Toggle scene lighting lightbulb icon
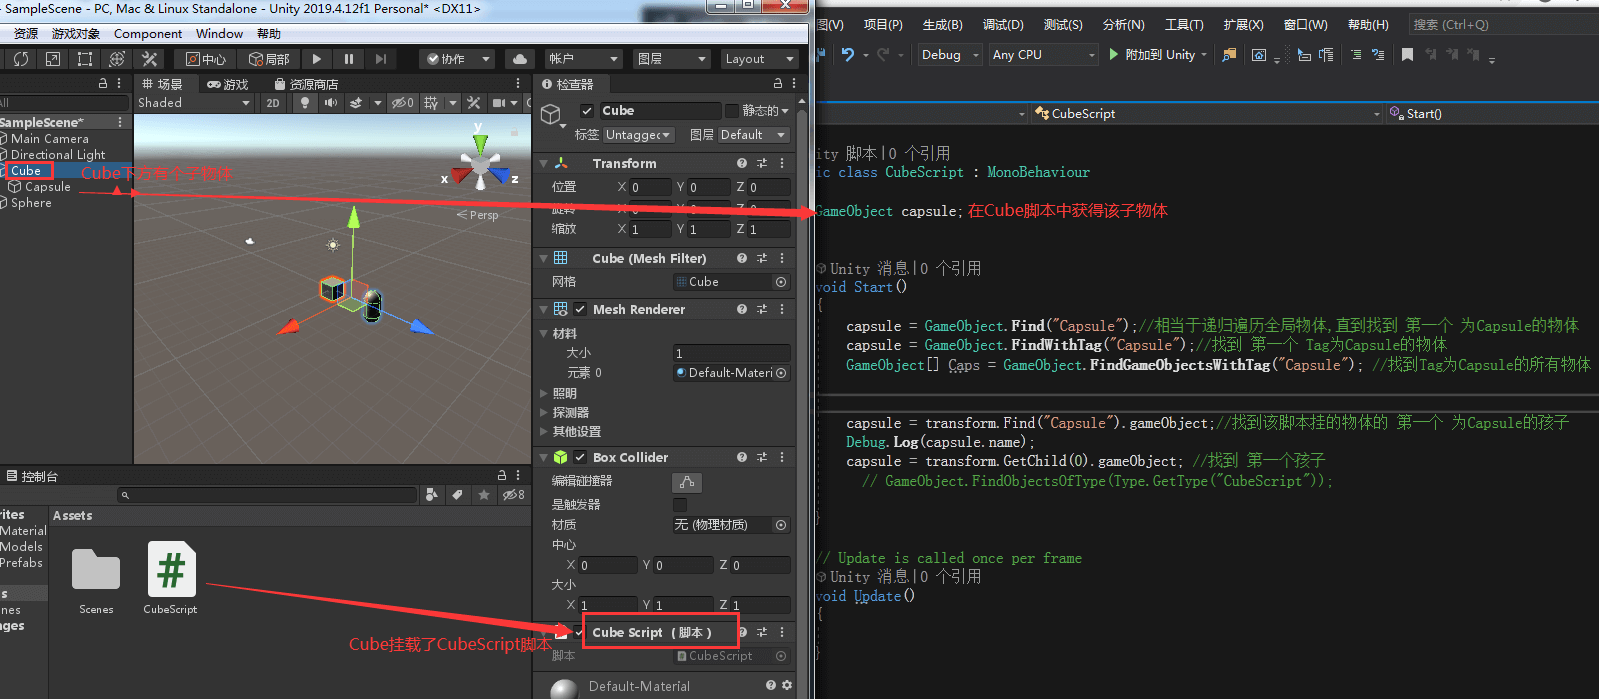This screenshot has height=699, width=1599. (305, 103)
